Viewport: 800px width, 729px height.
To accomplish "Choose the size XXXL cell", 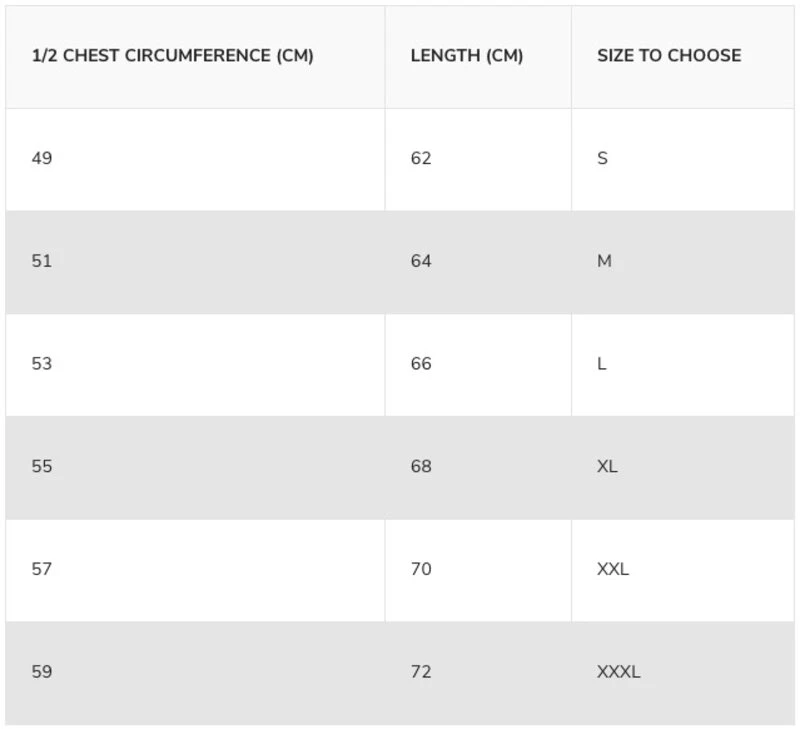I will click(618, 672).
